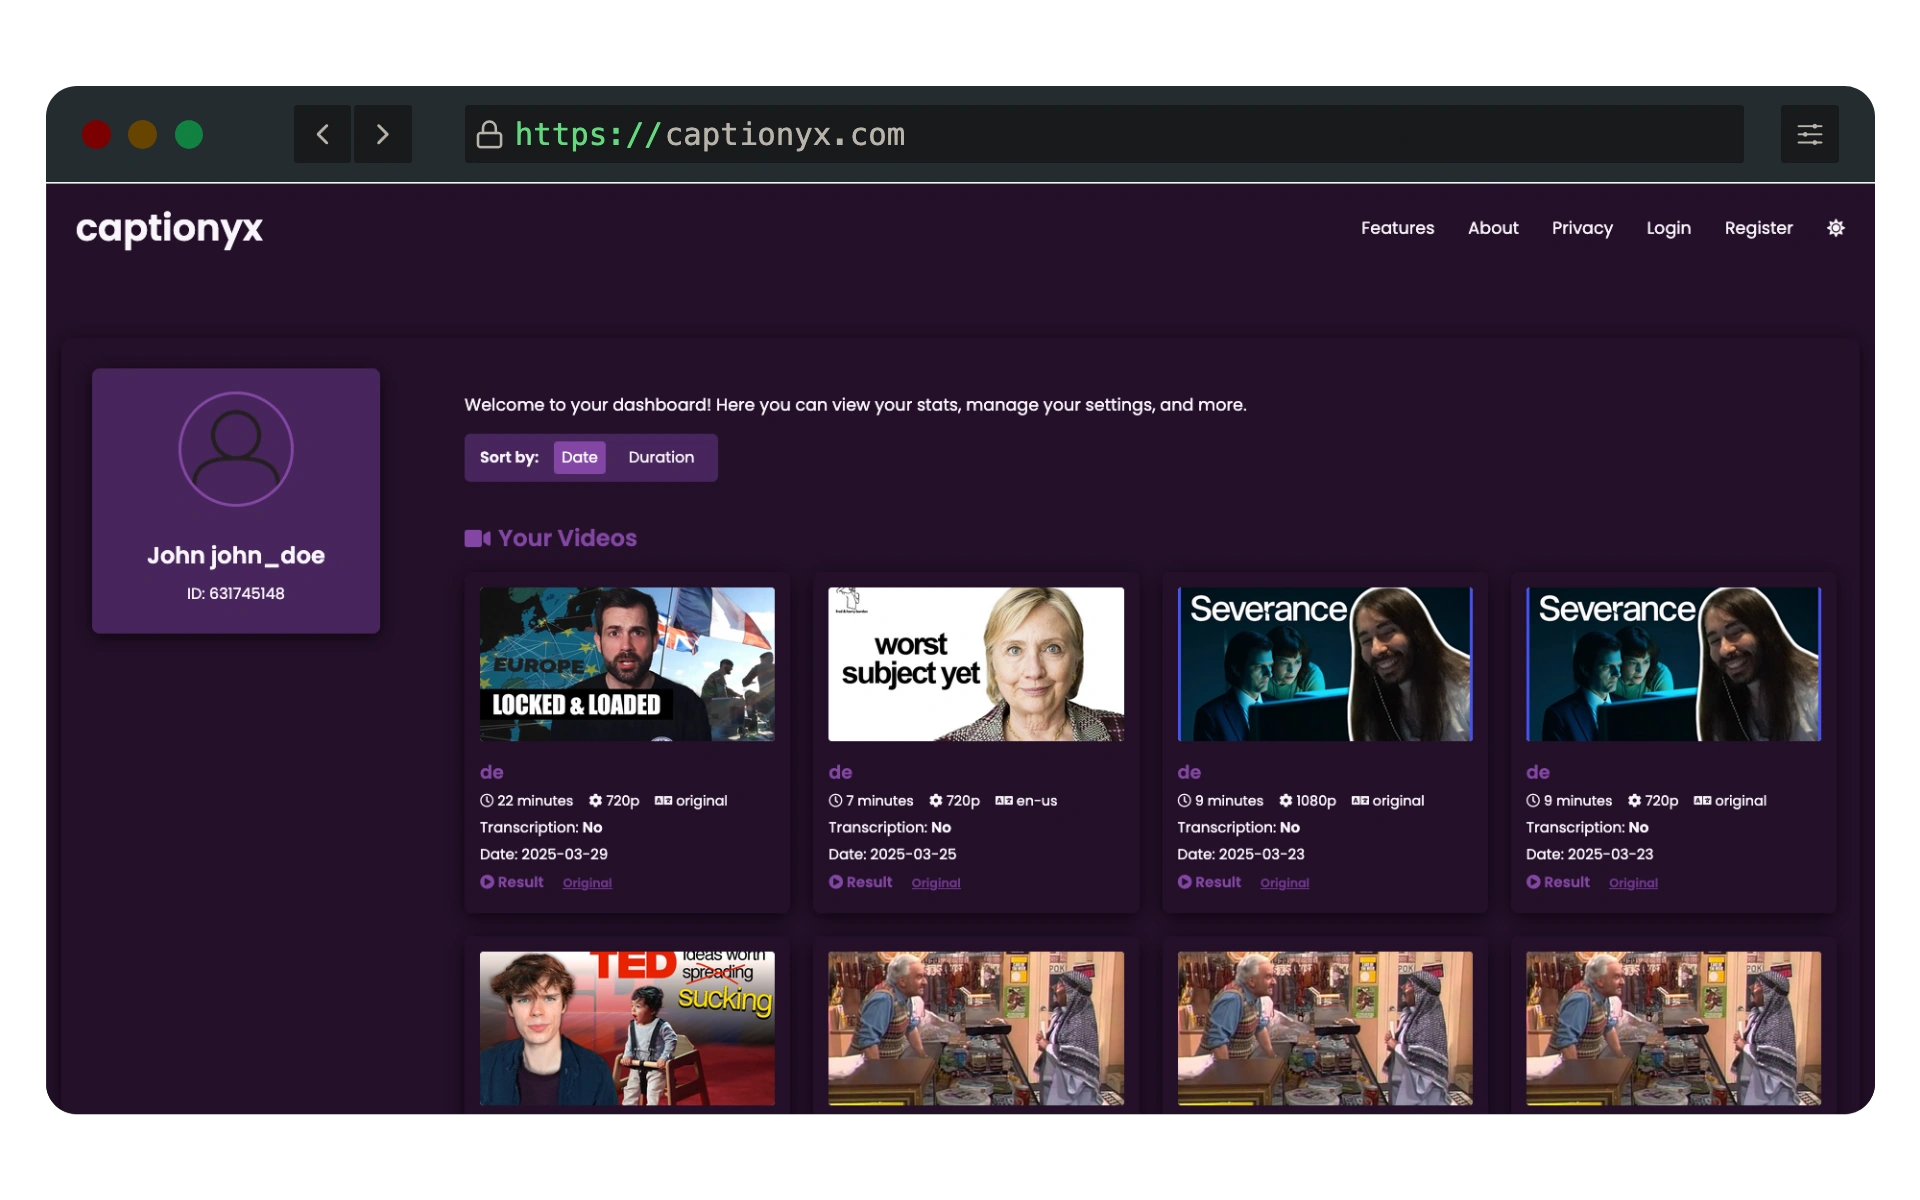Click the gear icon beside 1080p
This screenshot has height=1200, width=1920.
coord(1286,801)
